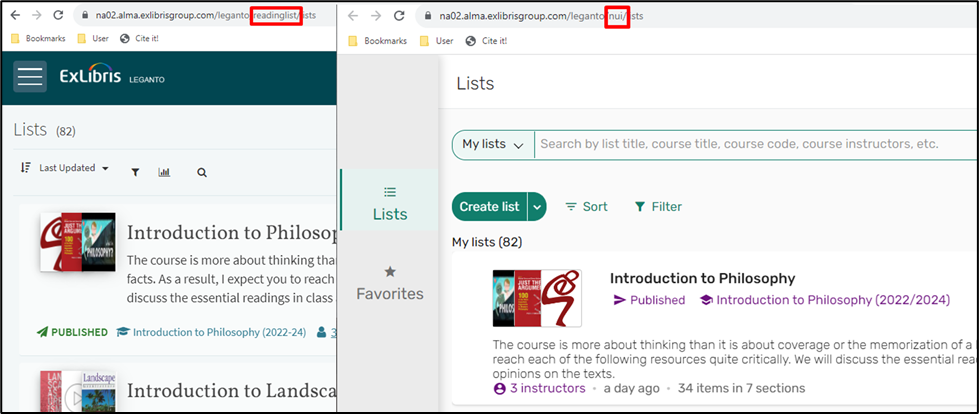This screenshot has height=414, width=979.
Task: Click the "34 items in 7 sections" text
Action: point(742,388)
